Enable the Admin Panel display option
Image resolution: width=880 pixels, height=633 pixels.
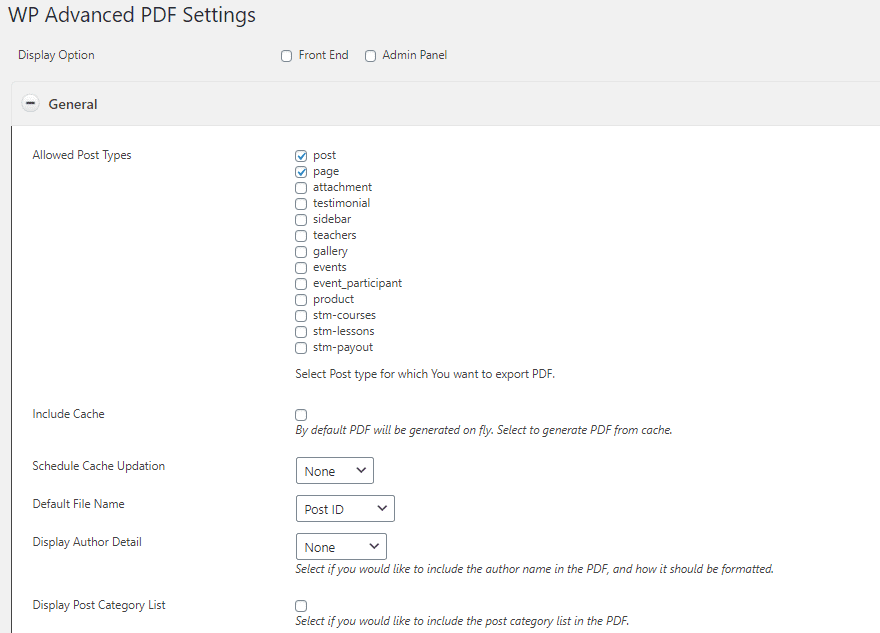click(x=370, y=56)
